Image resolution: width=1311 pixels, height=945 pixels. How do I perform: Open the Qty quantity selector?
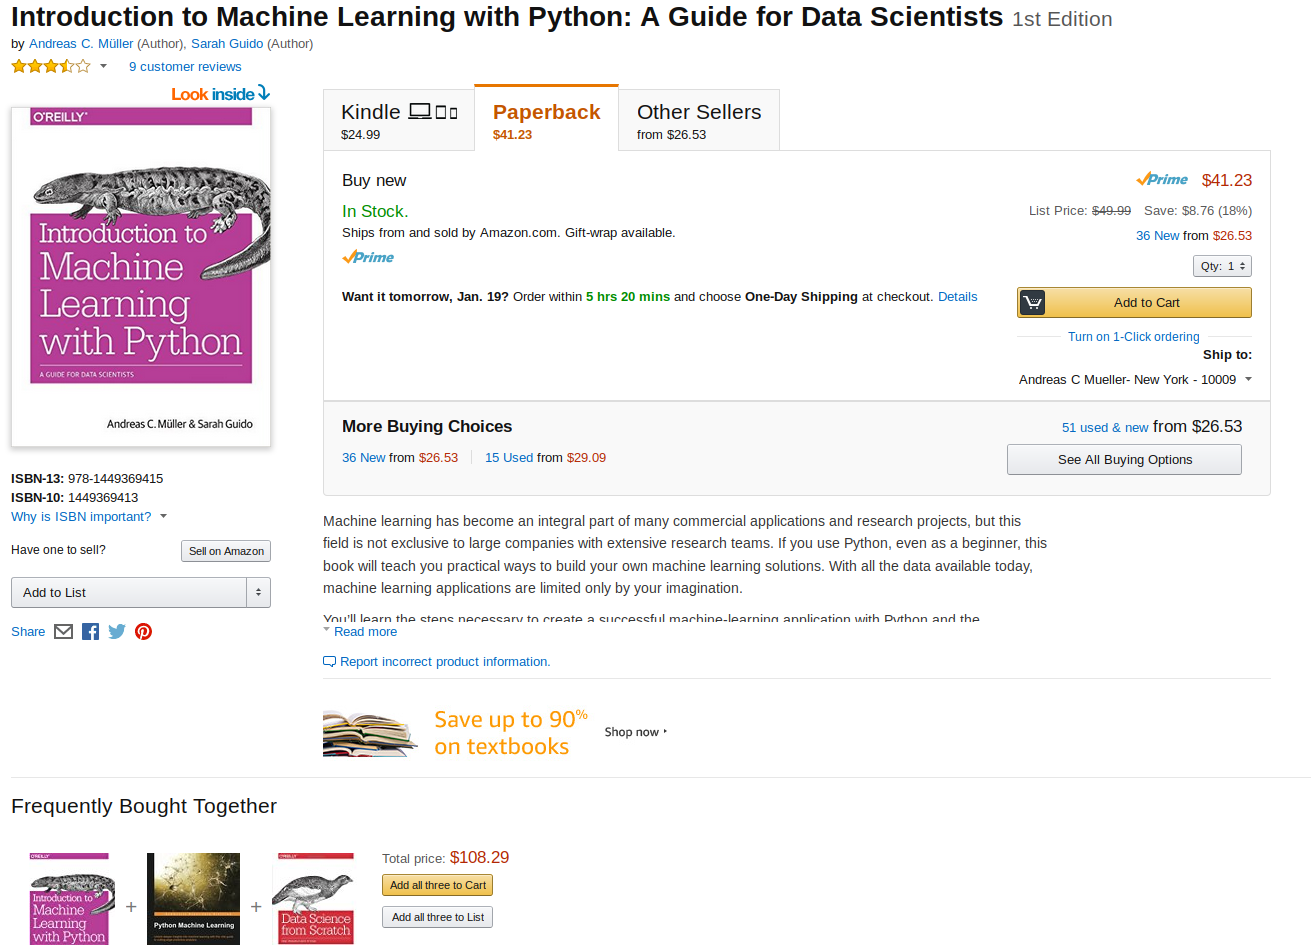click(1222, 265)
